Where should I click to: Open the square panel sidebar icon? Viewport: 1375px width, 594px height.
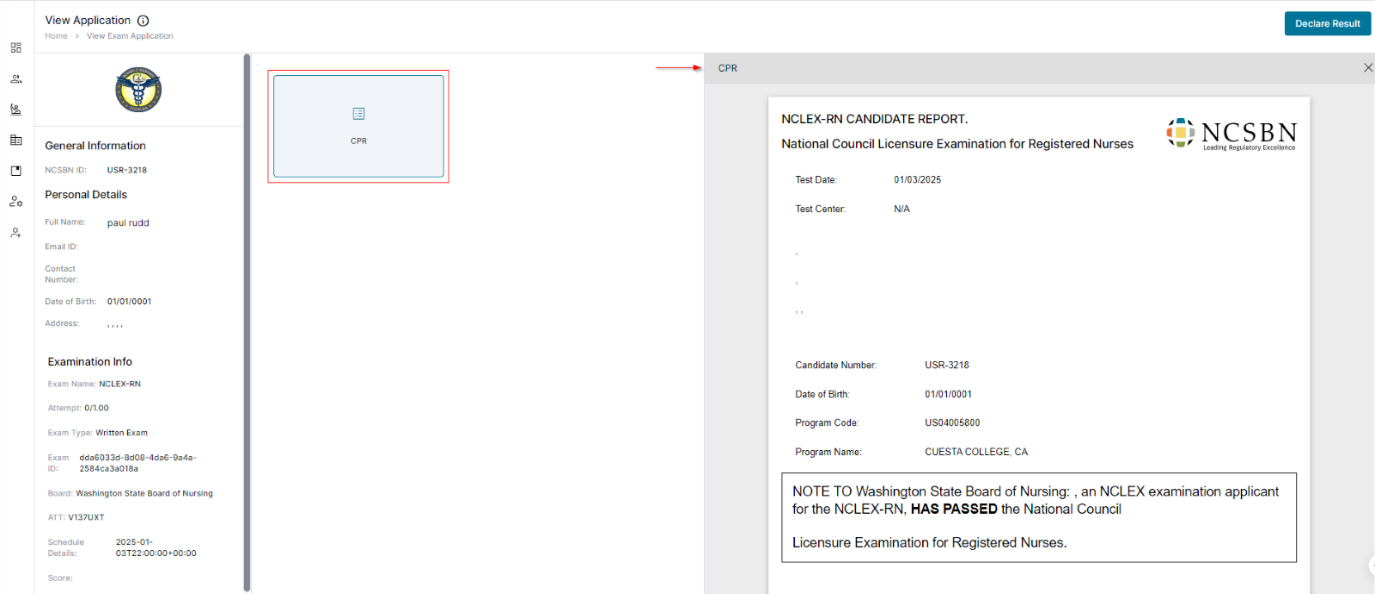click(x=16, y=171)
